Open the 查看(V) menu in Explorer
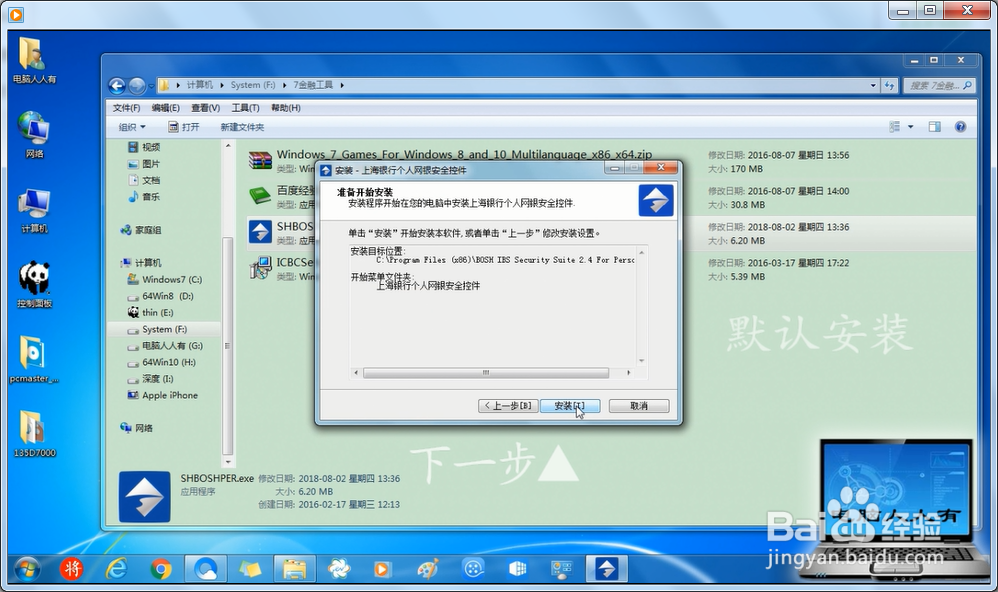 click(x=206, y=108)
